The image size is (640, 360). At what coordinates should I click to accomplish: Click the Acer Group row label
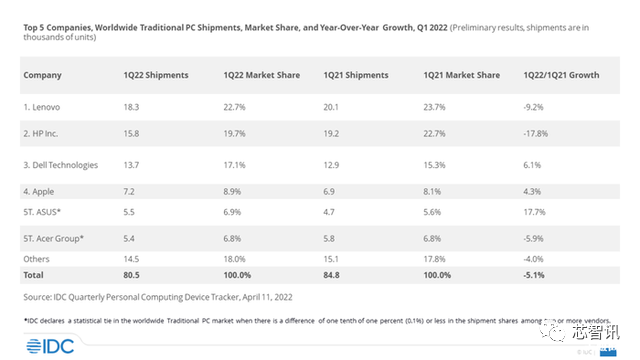[x=53, y=238]
